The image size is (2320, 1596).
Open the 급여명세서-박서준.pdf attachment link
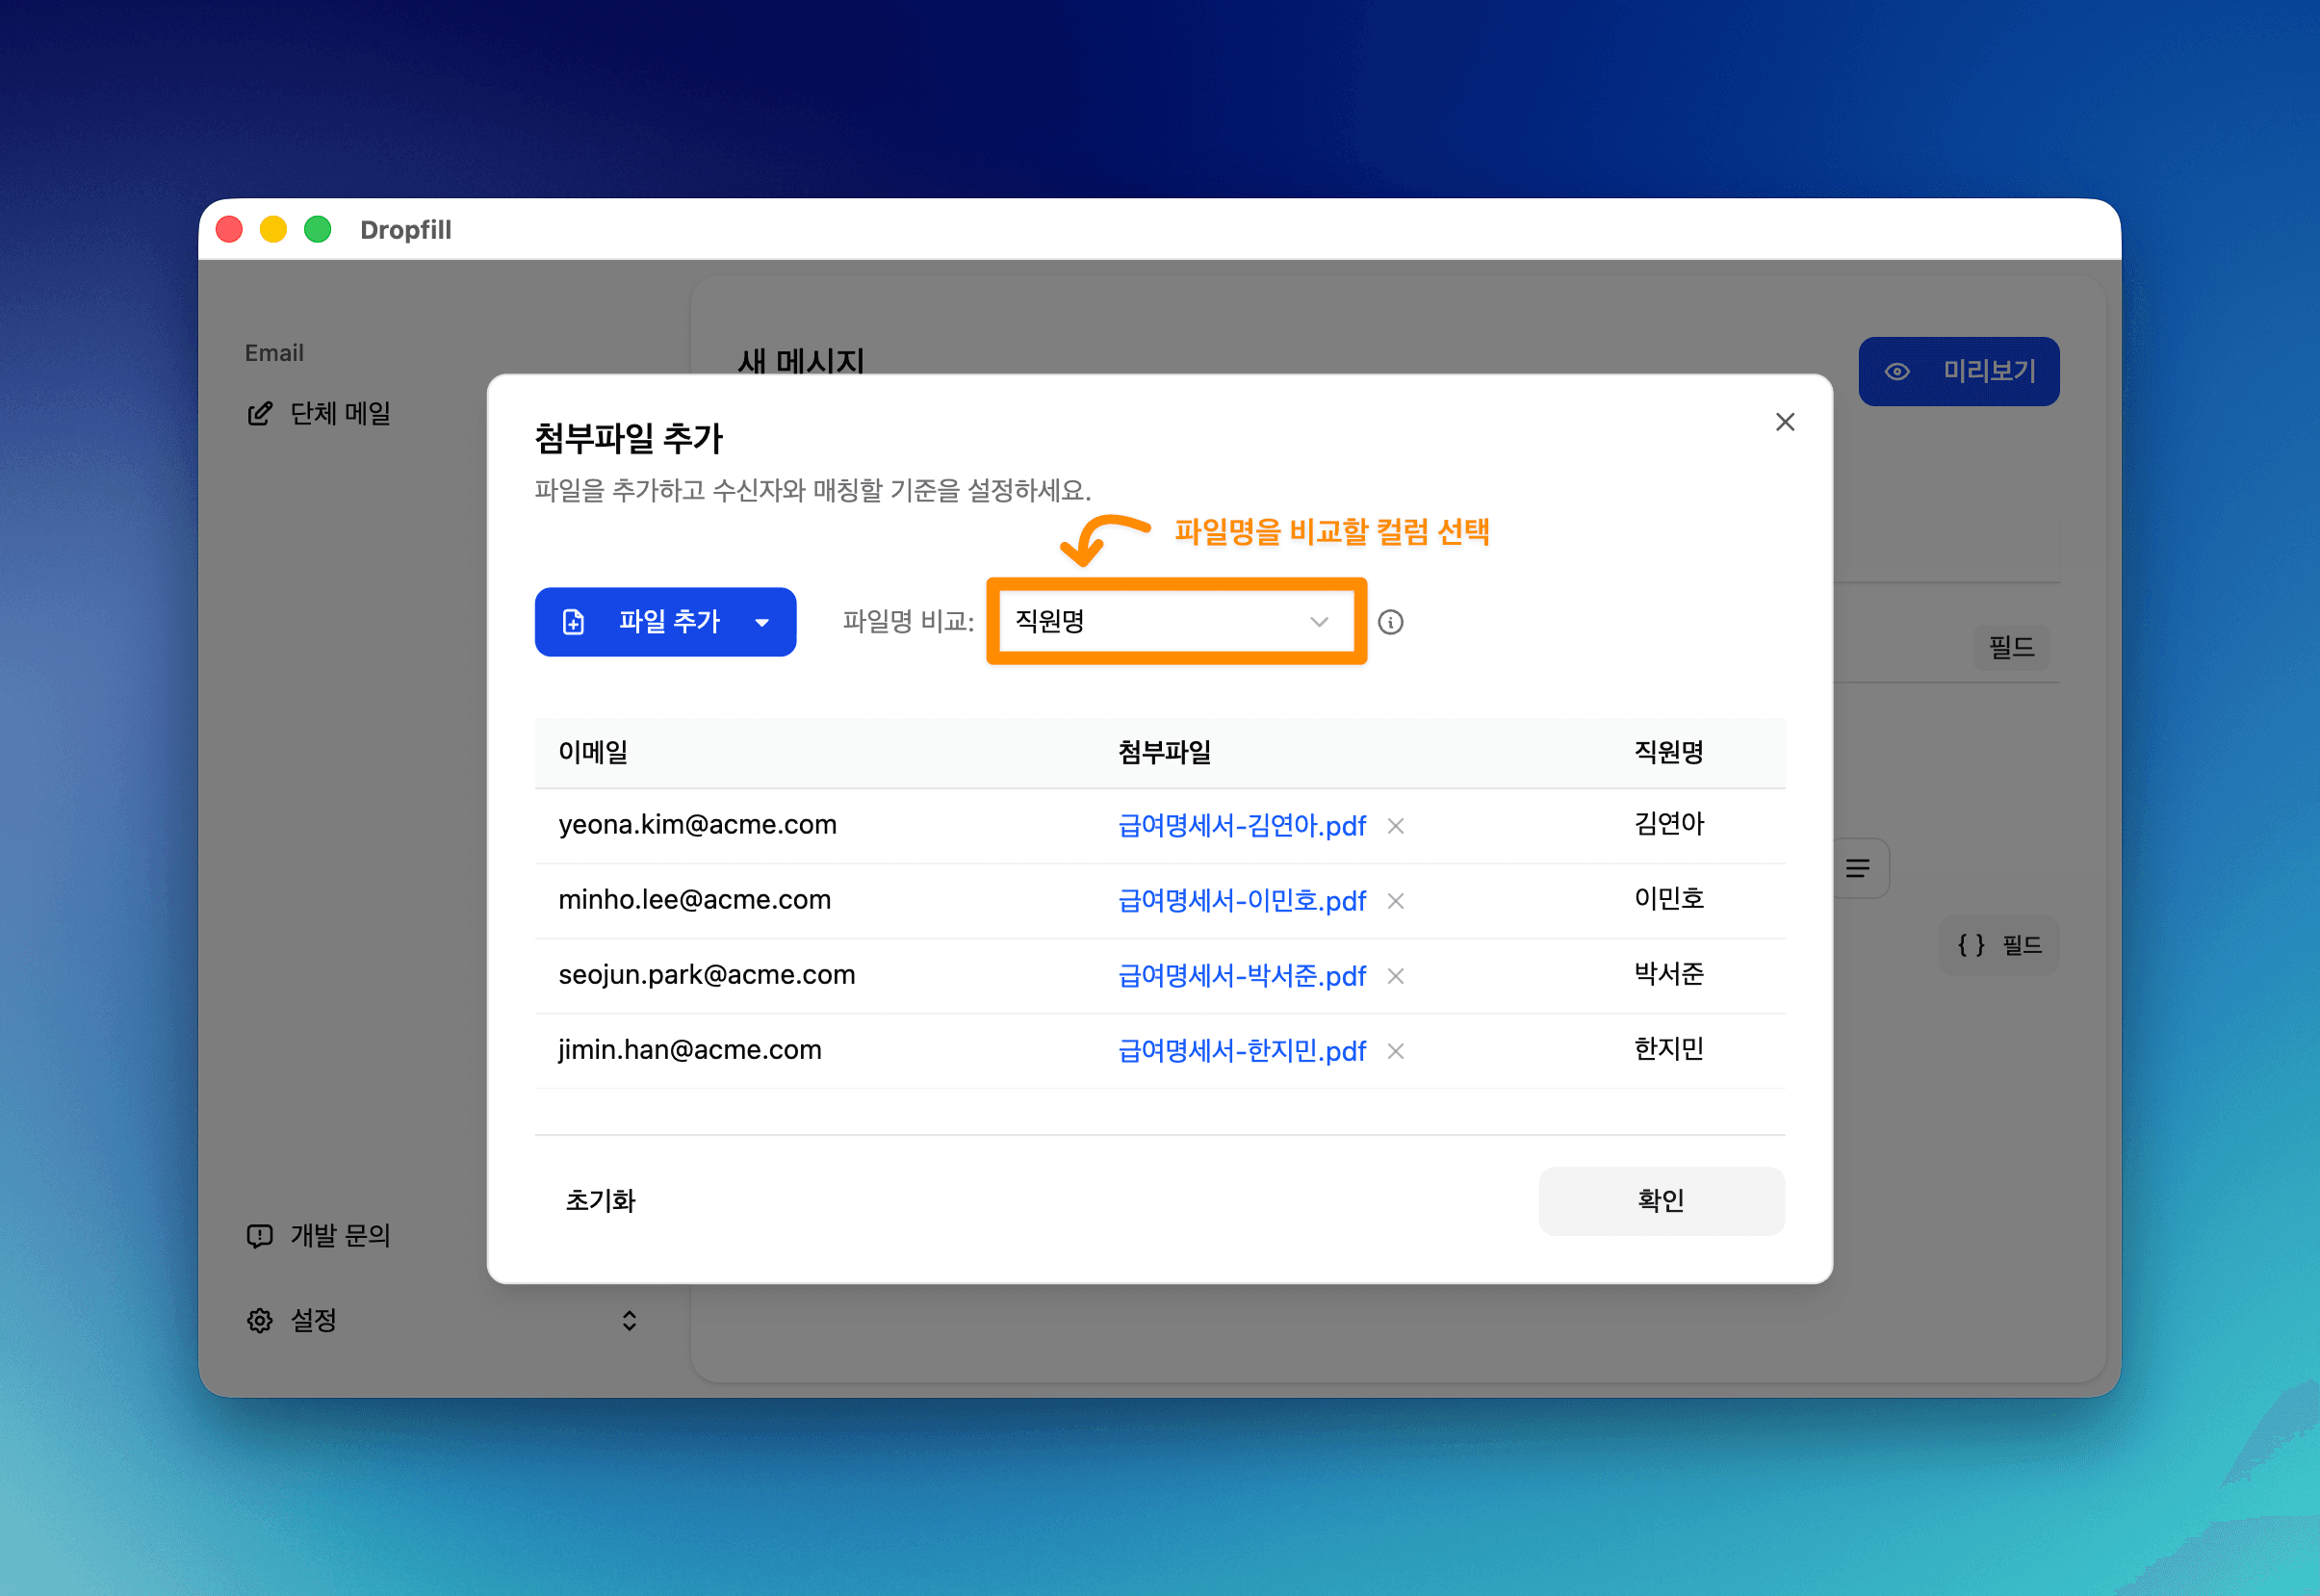coord(1242,976)
